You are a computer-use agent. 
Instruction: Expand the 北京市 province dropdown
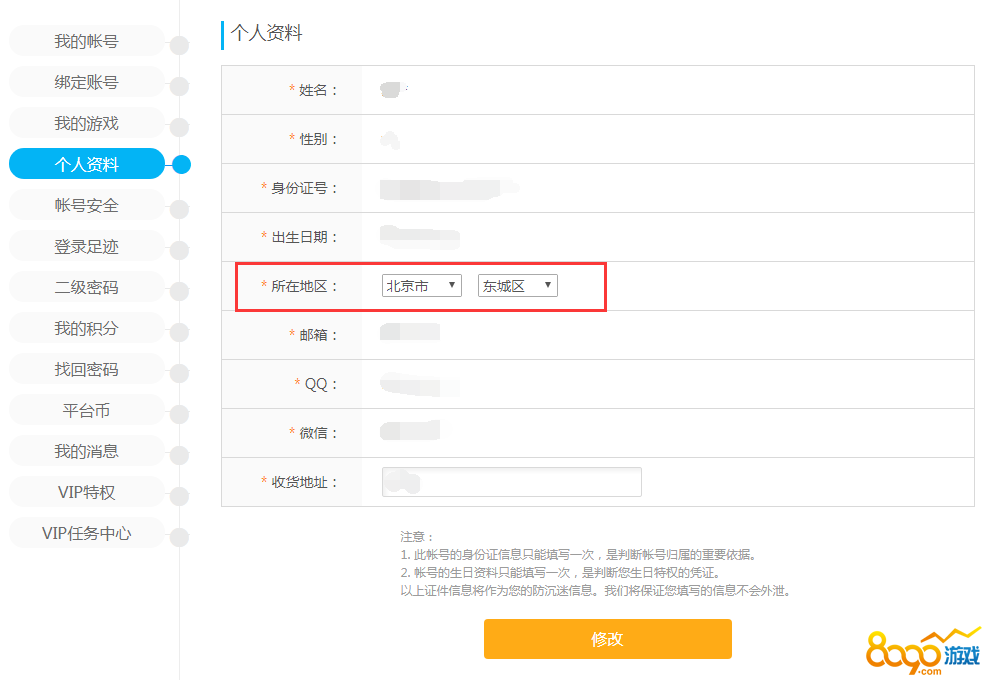click(x=422, y=286)
